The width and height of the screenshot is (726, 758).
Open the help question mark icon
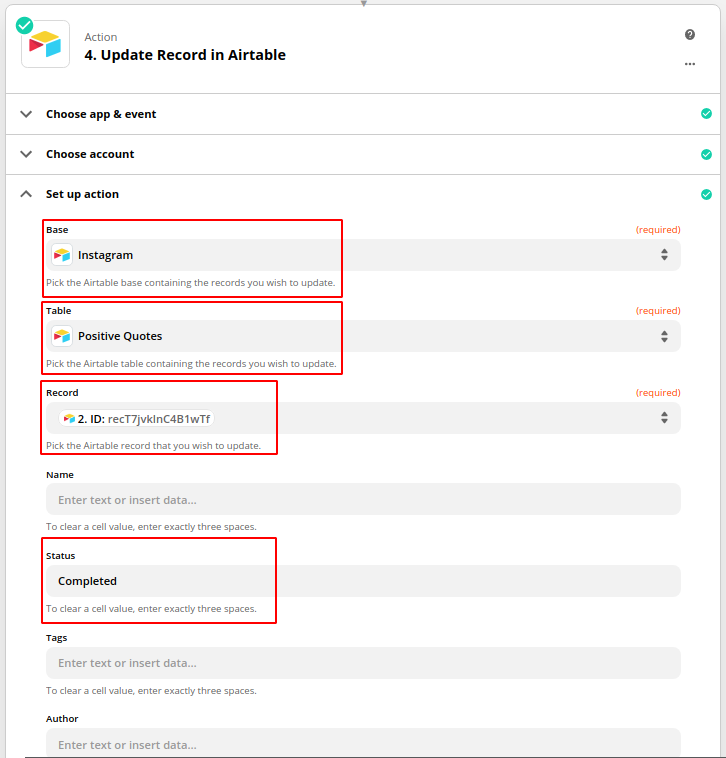pyautogui.click(x=690, y=34)
